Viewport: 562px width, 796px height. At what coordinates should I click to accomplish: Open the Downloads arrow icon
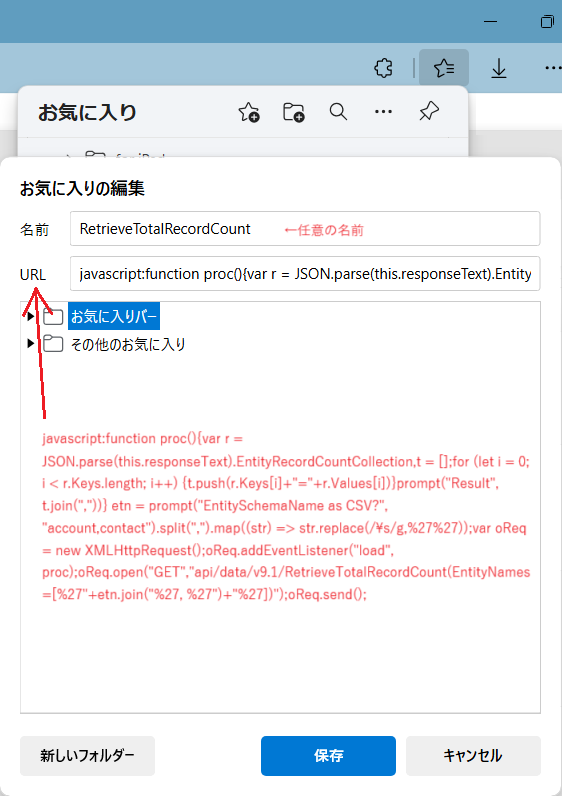tap(499, 68)
